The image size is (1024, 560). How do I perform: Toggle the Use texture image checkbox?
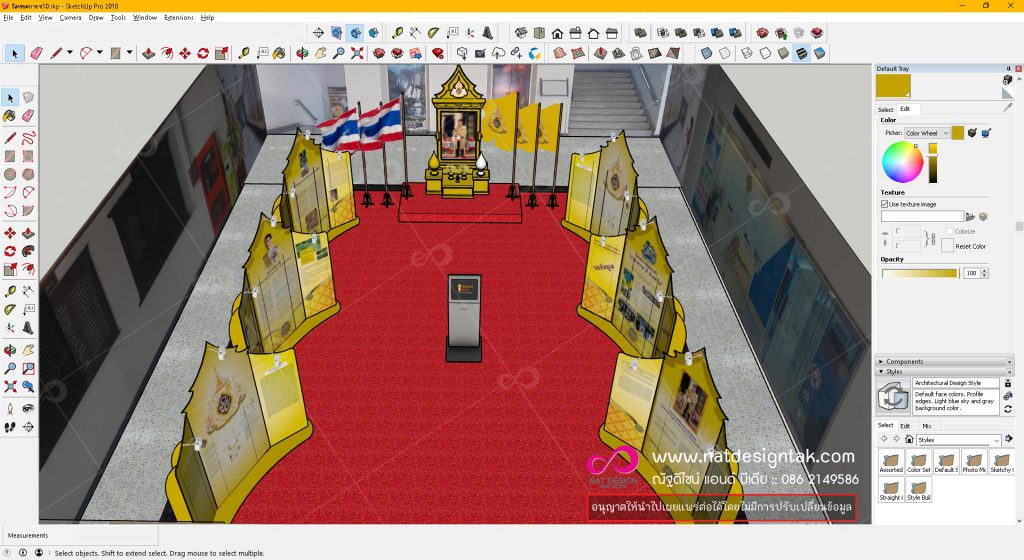coord(884,204)
